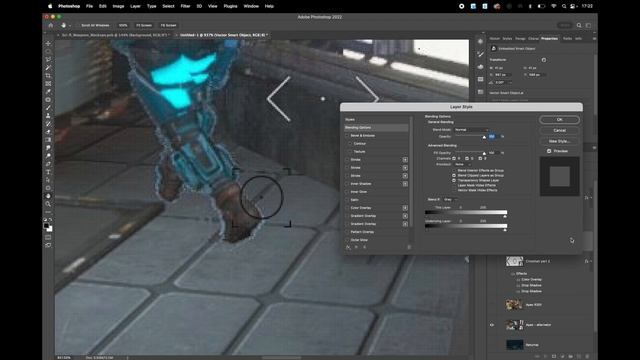Select the Magic Wand tool
640x360 pixels.
pos(48,67)
